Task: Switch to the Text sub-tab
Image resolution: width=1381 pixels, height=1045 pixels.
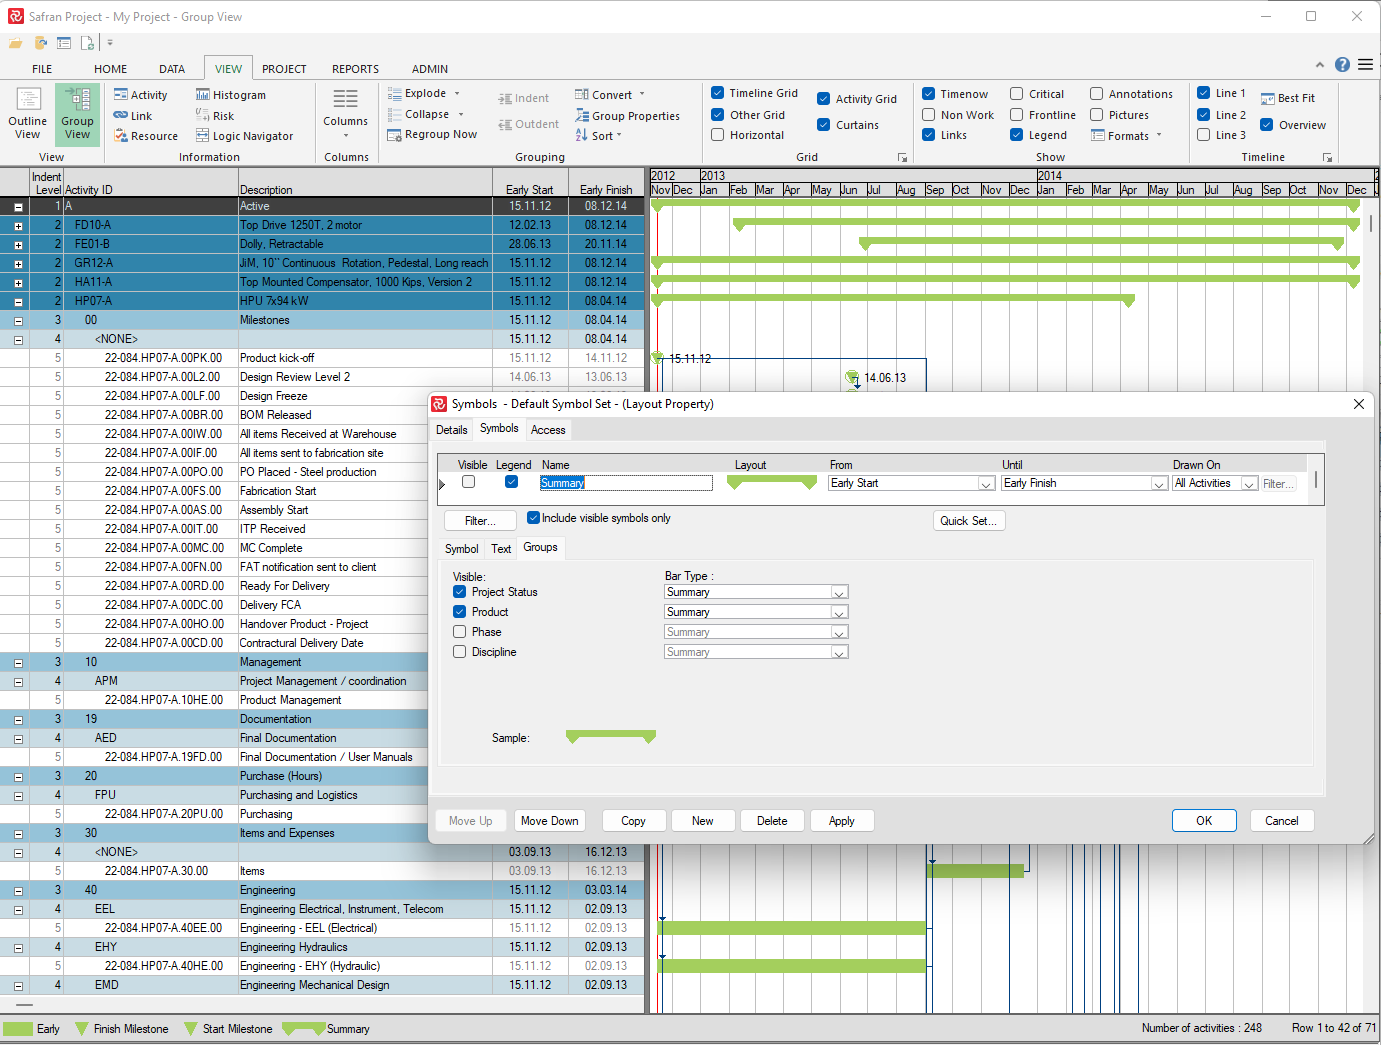Action: point(501,549)
